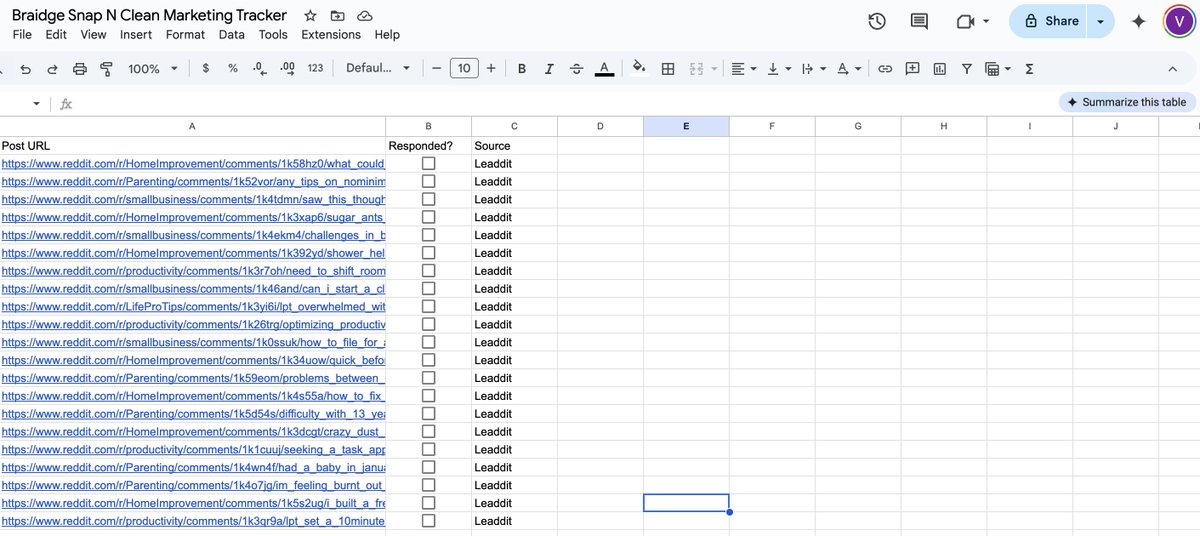1200x536 pixels.
Task: Print the spreadsheet
Action: (x=80, y=69)
